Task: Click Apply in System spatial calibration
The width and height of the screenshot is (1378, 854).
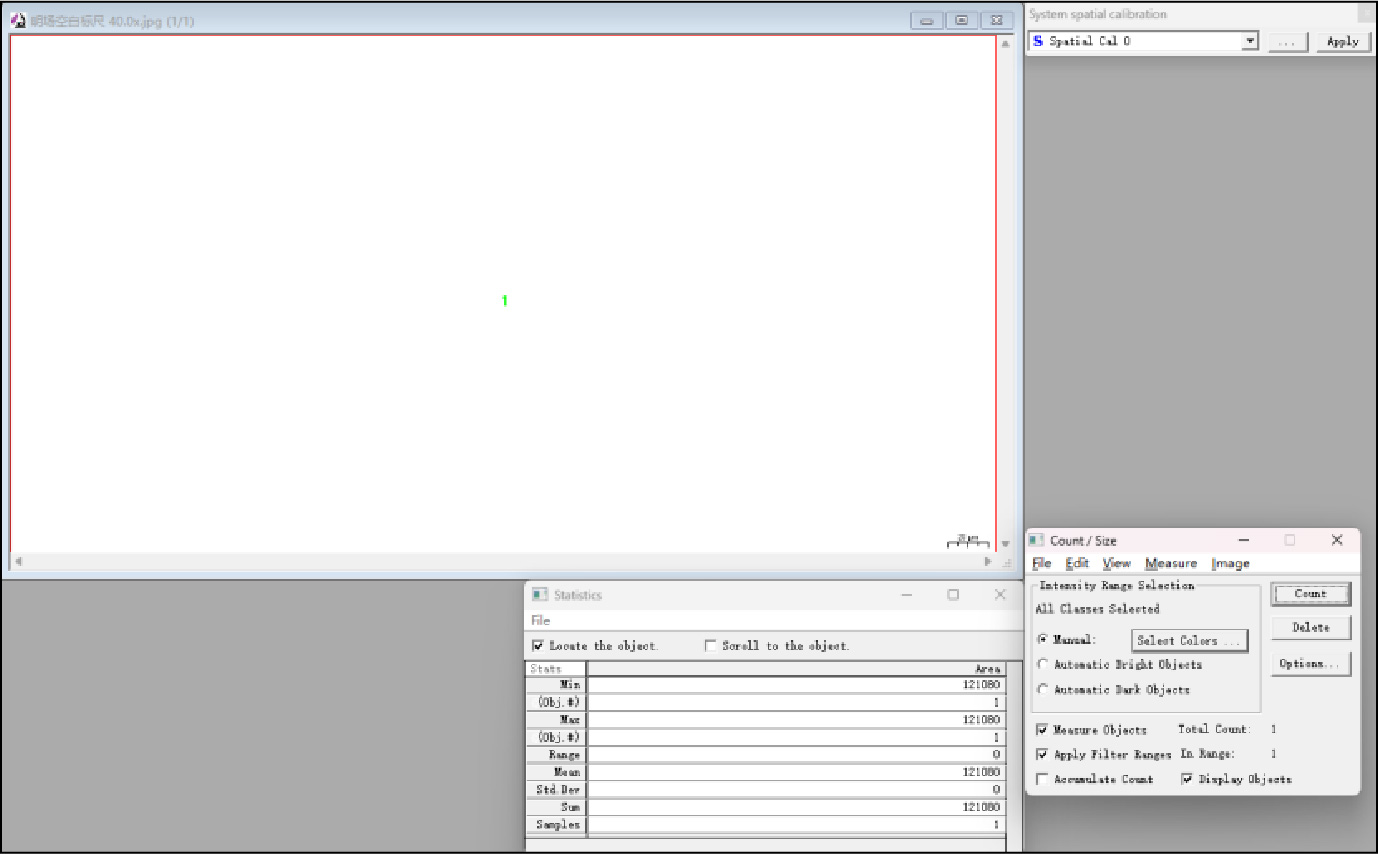Action: [x=1342, y=41]
